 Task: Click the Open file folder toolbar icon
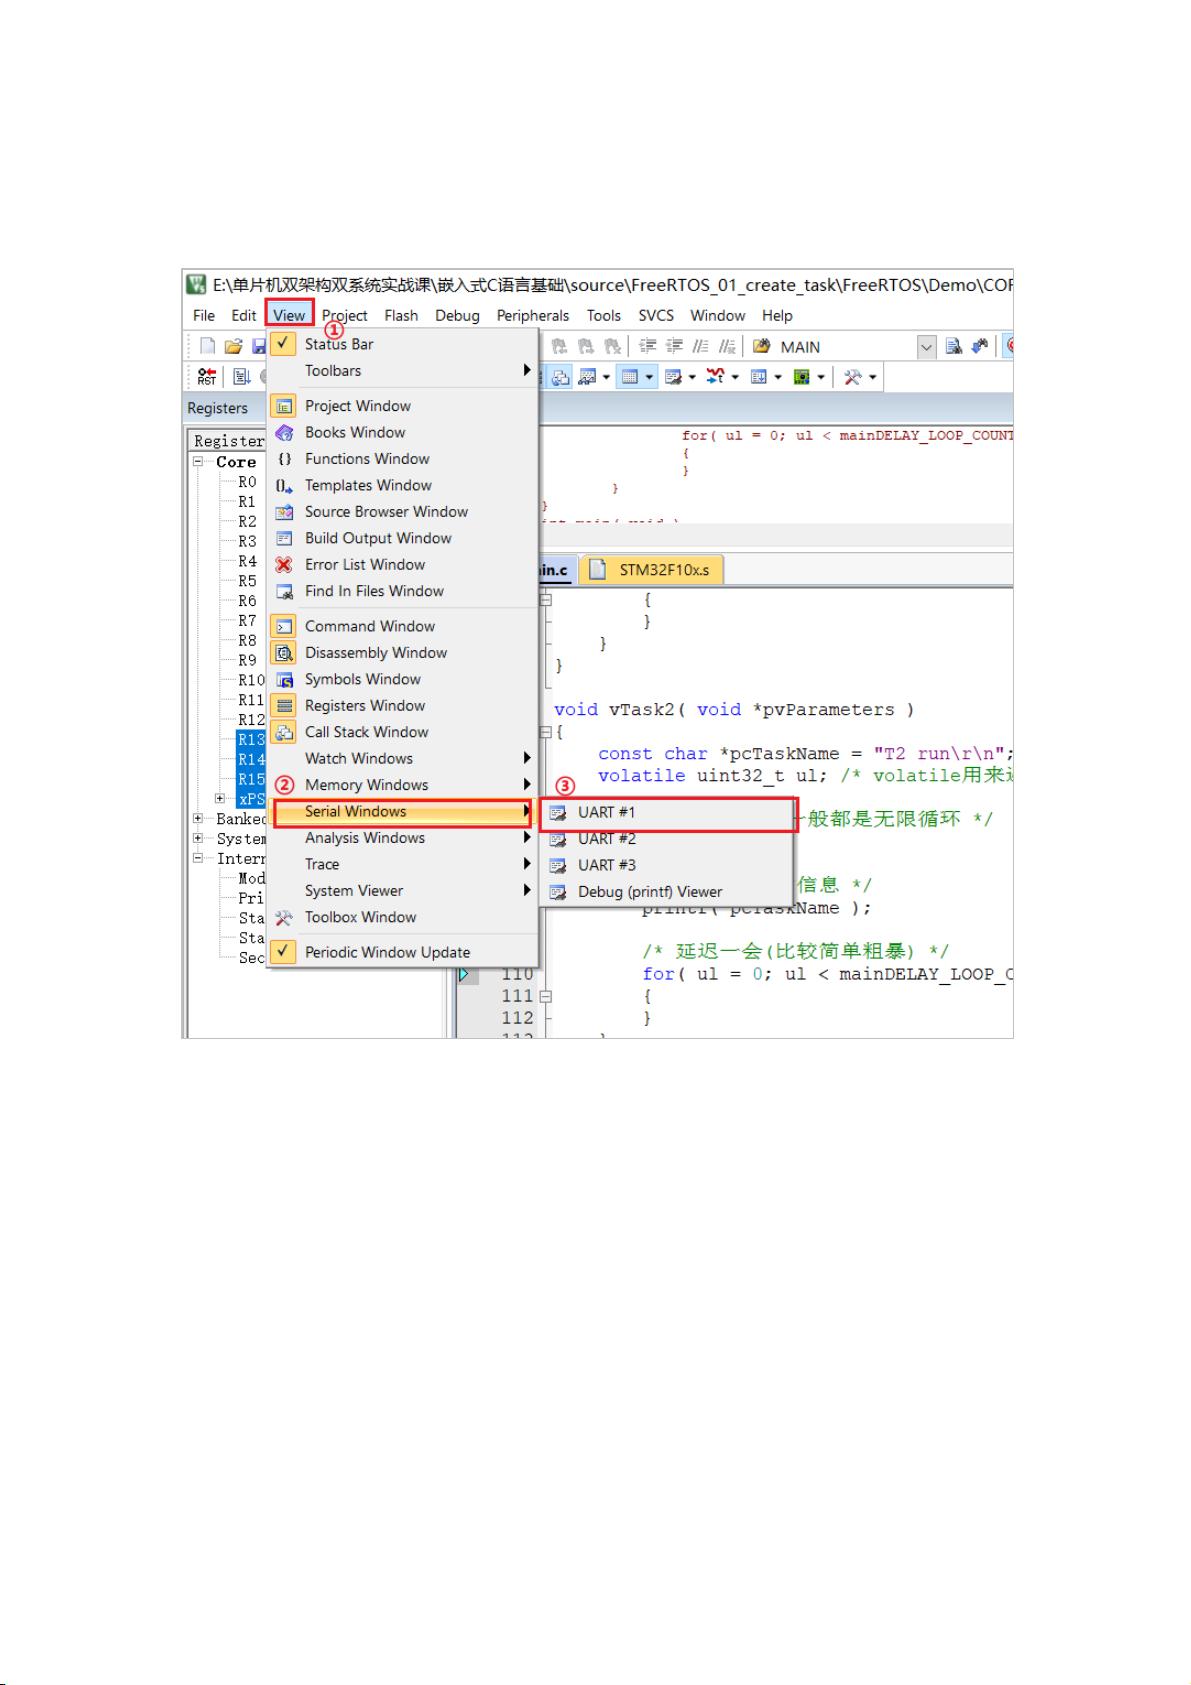click(233, 346)
